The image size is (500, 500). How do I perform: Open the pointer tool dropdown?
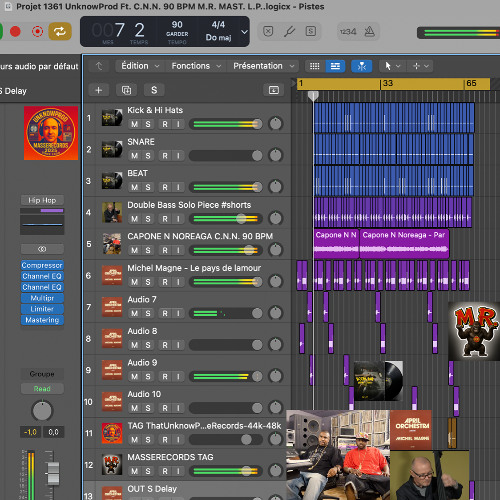[x=392, y=66]
